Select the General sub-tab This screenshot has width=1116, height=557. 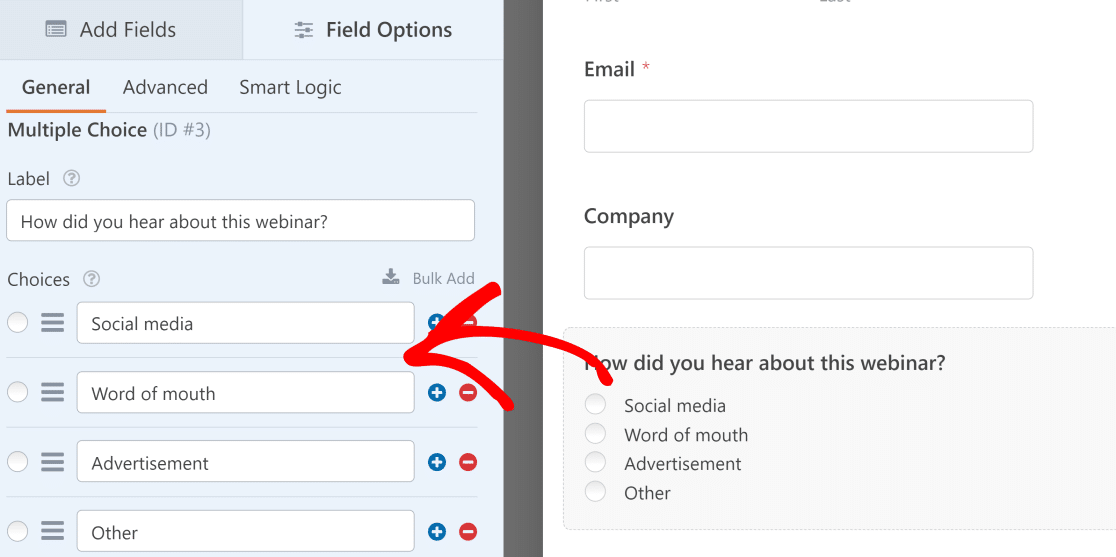(x=56, y=87)
